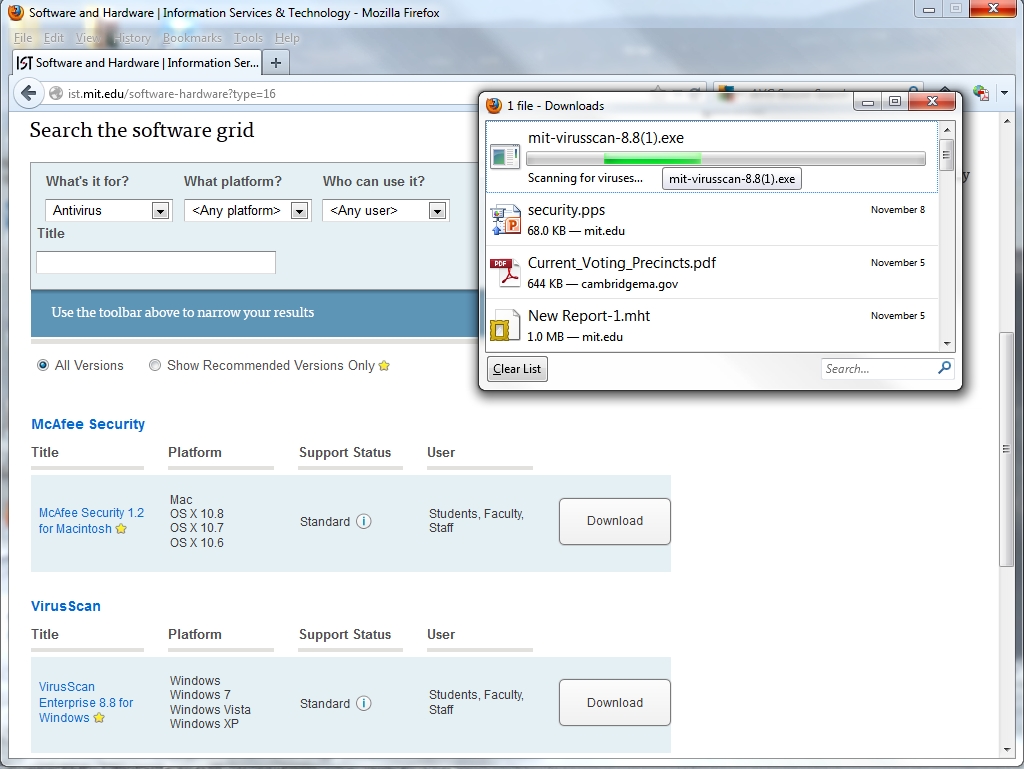Click the mit-virusscan exe file icon
1024x769 pixels.
505,156
